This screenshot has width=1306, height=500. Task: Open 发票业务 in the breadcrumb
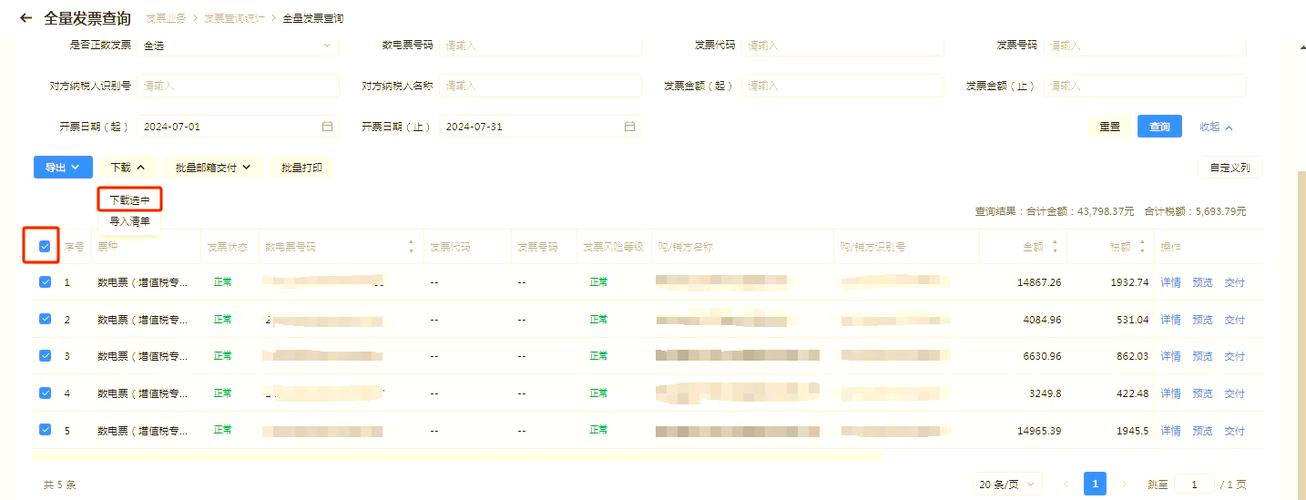[x=166, y=18]
